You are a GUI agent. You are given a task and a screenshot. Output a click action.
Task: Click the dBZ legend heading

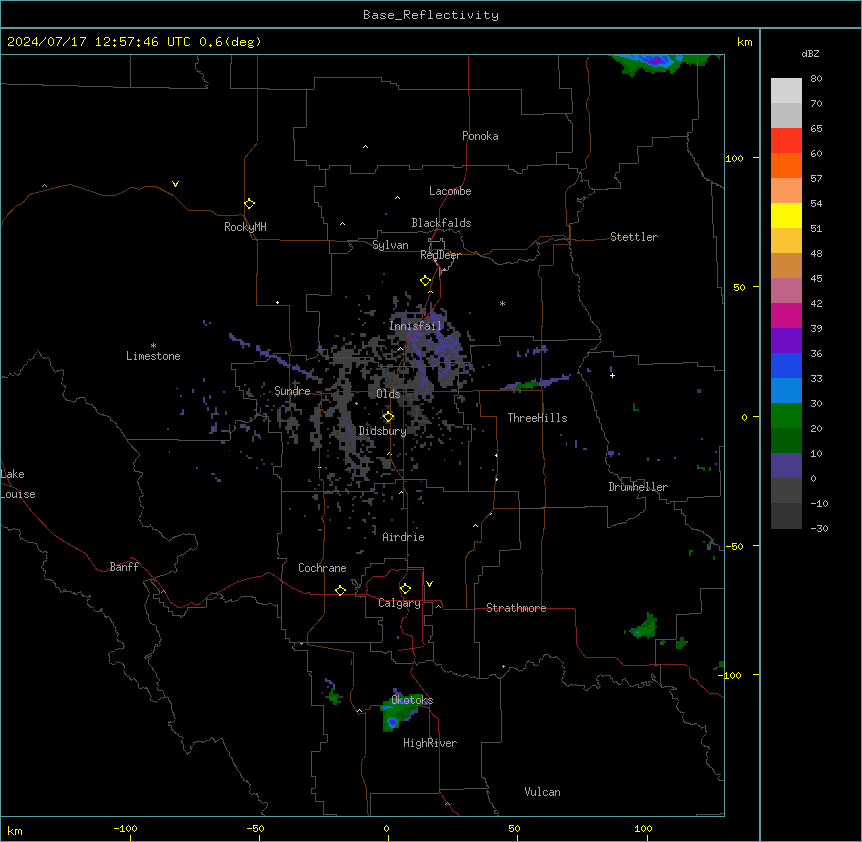coord(810,53)
